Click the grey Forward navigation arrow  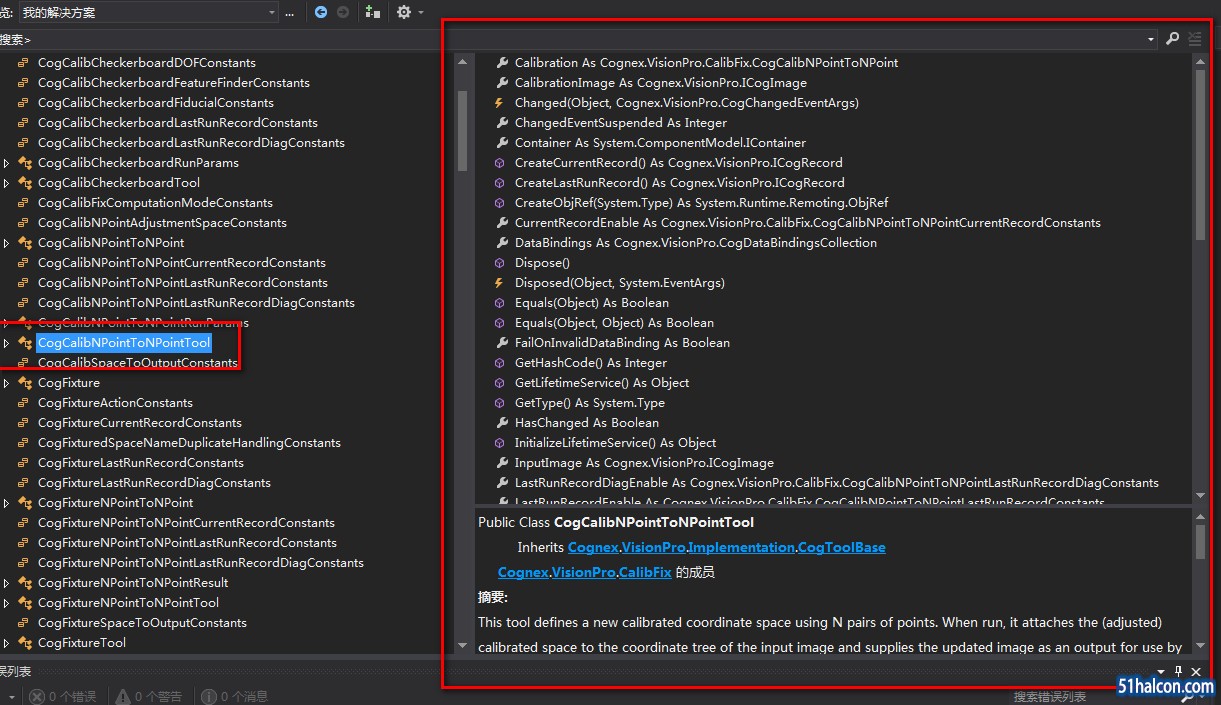(x=343, y=12)
